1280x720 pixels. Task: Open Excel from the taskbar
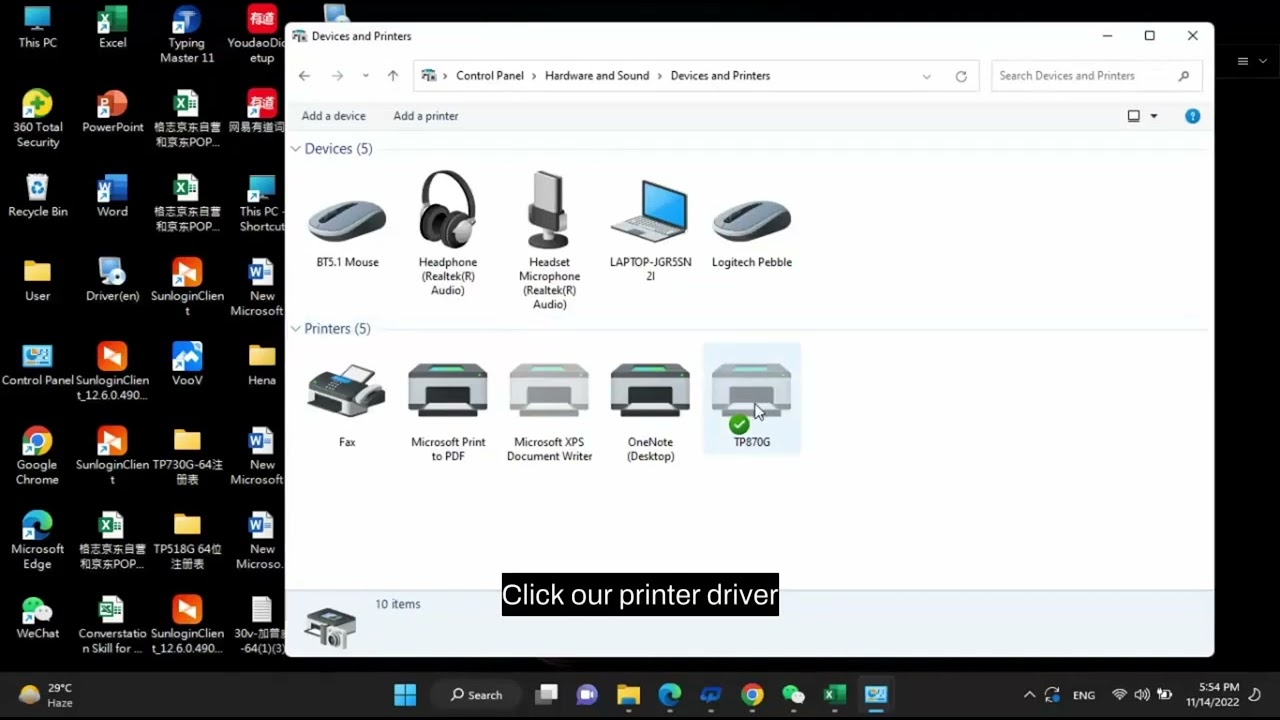[835, 695]
